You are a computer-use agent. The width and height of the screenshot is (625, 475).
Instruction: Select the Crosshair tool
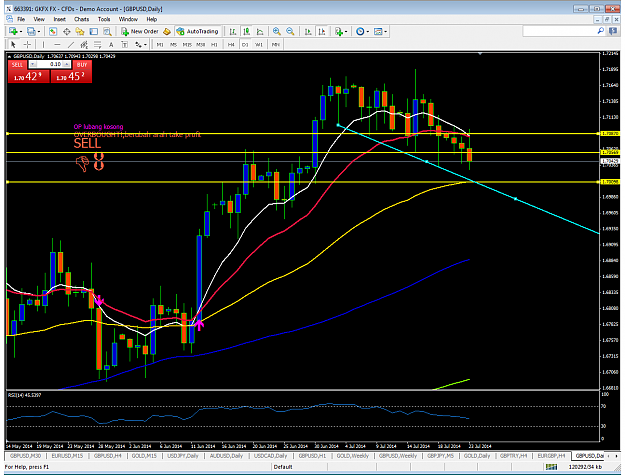click(x=27, y=45)
